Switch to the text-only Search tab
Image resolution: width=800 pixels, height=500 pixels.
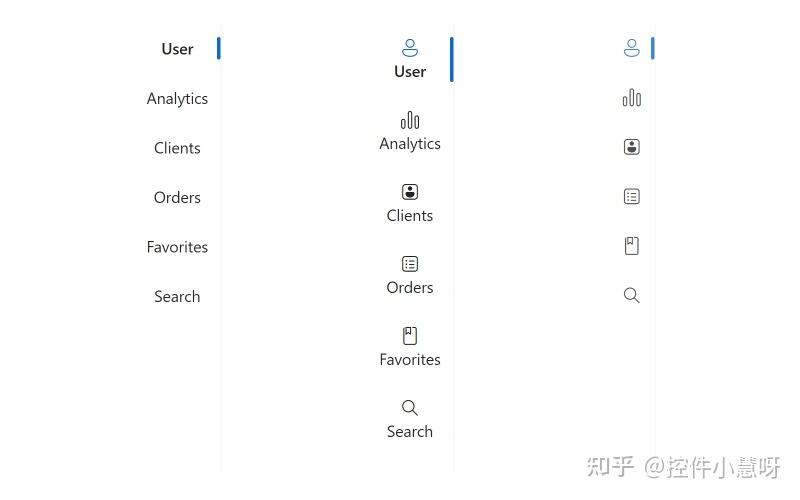tap(177, 297)
